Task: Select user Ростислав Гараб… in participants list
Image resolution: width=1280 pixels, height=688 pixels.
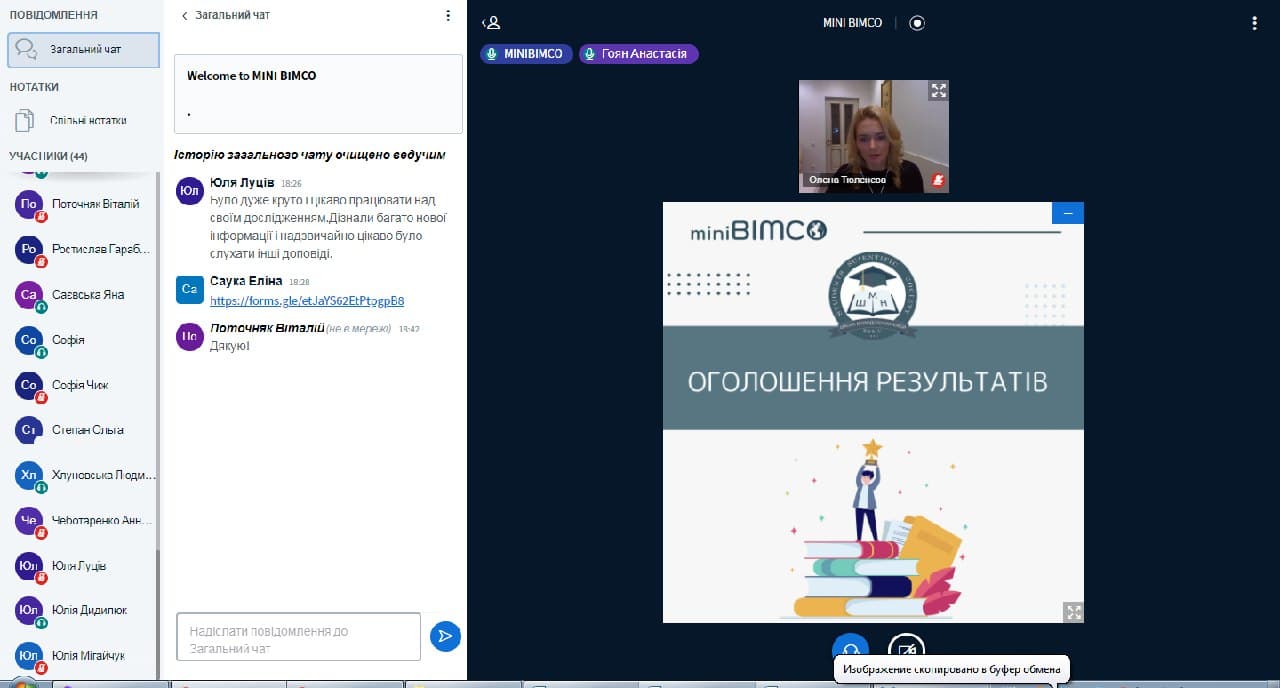Action: [x=84, y=249]
